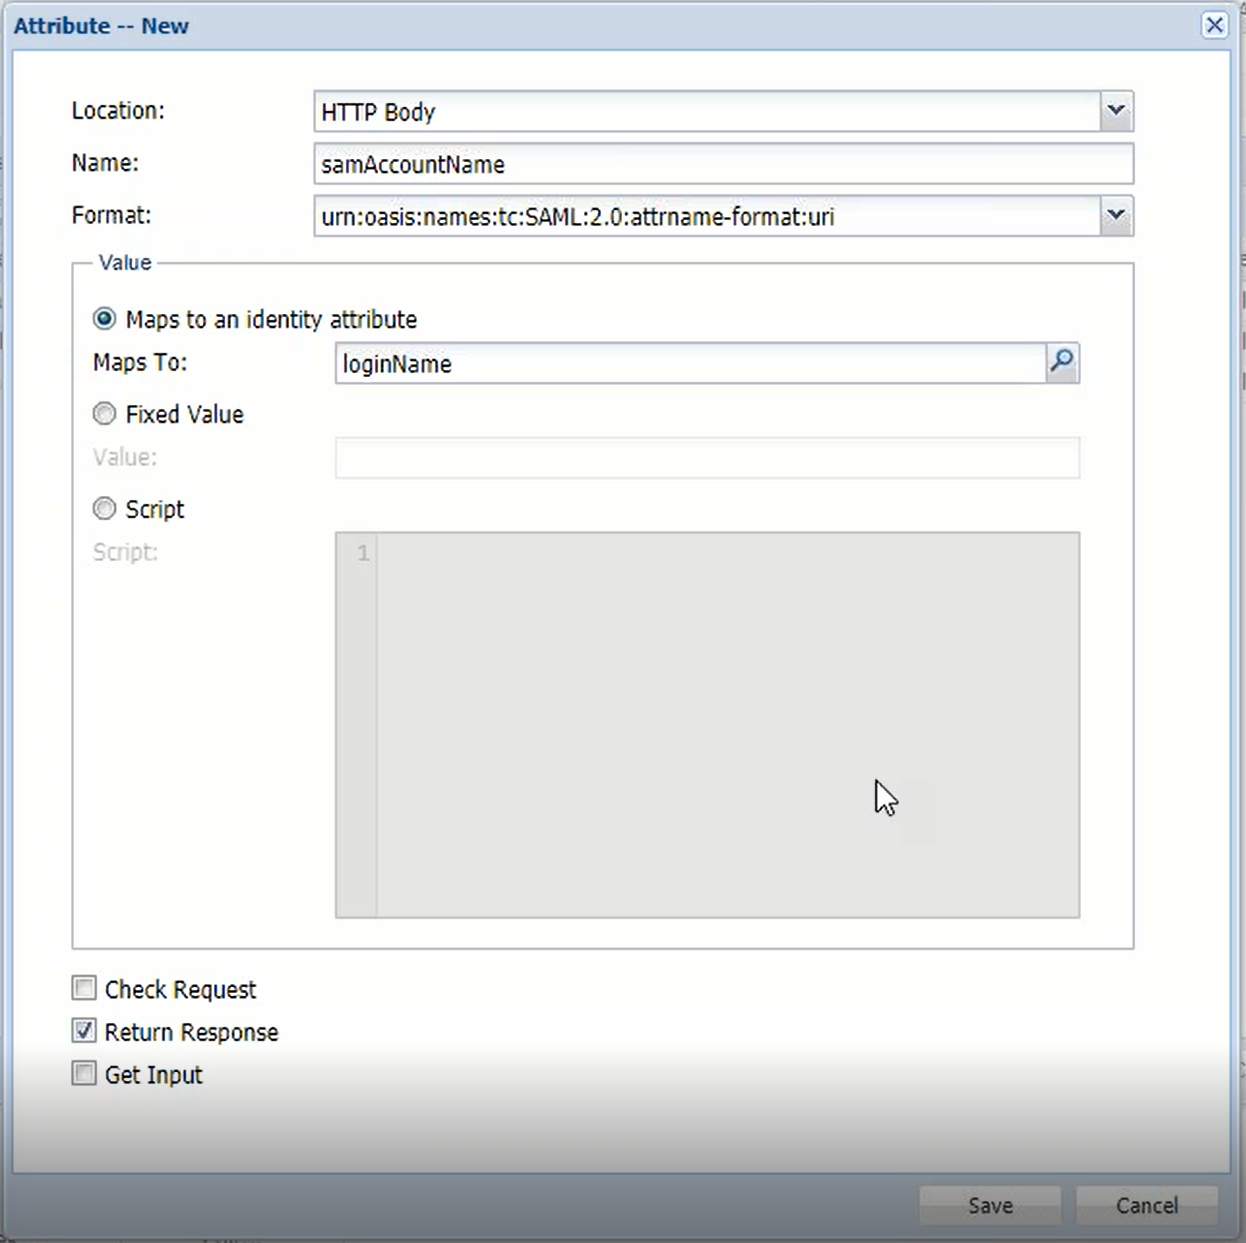Viewport: 1246px width, 1243px height.
Task: Click the empty Fixed Value input box
Action: [707, 458]
